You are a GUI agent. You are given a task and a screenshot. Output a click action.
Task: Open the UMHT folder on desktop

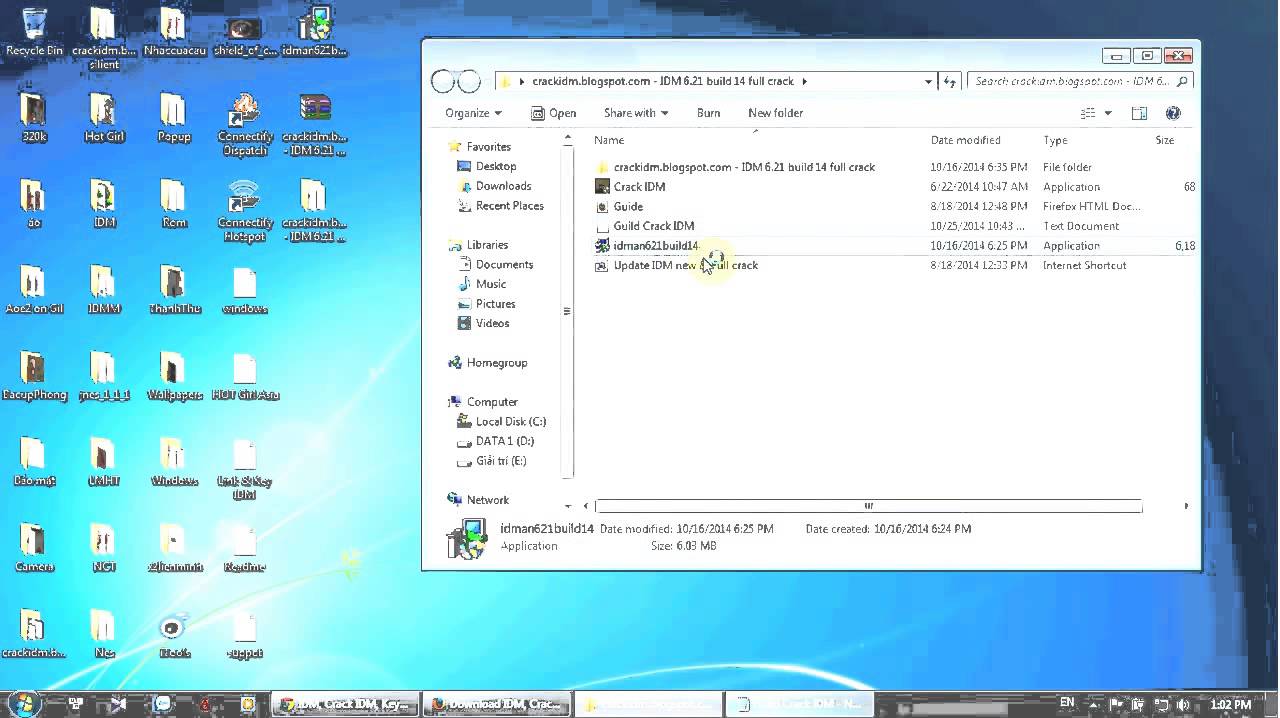point(104,462)
